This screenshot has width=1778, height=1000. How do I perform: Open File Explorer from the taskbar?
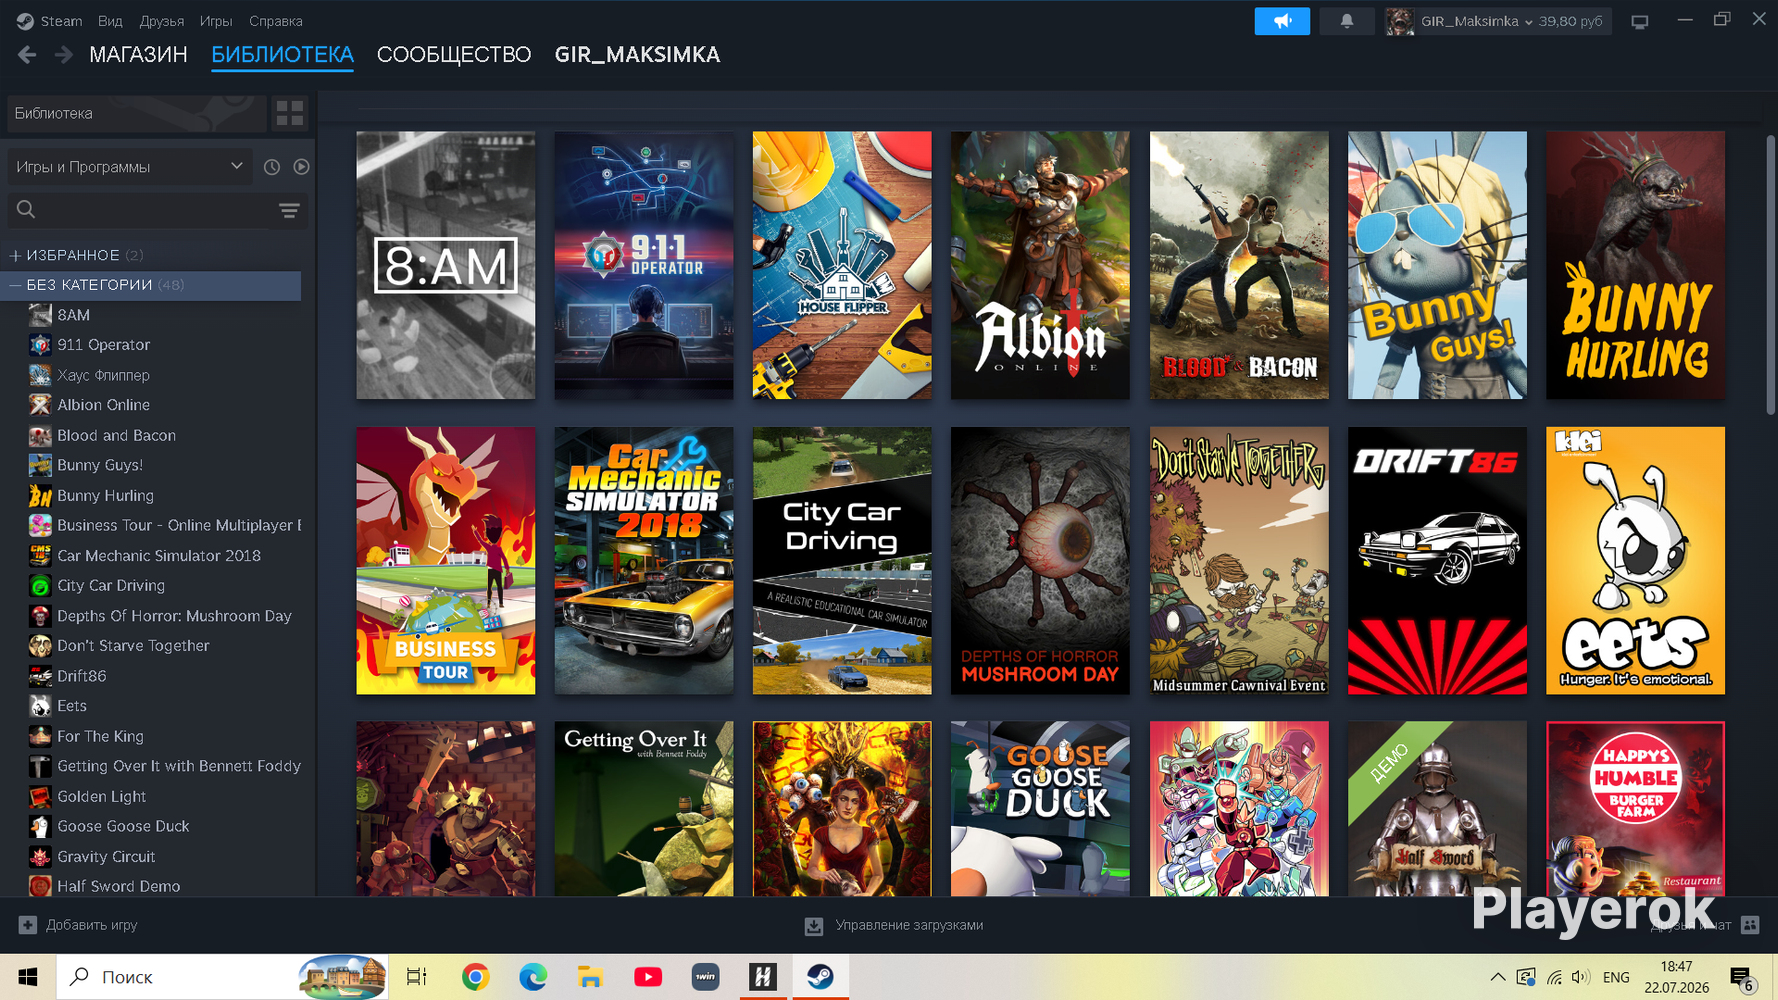(x=590, y=977)
